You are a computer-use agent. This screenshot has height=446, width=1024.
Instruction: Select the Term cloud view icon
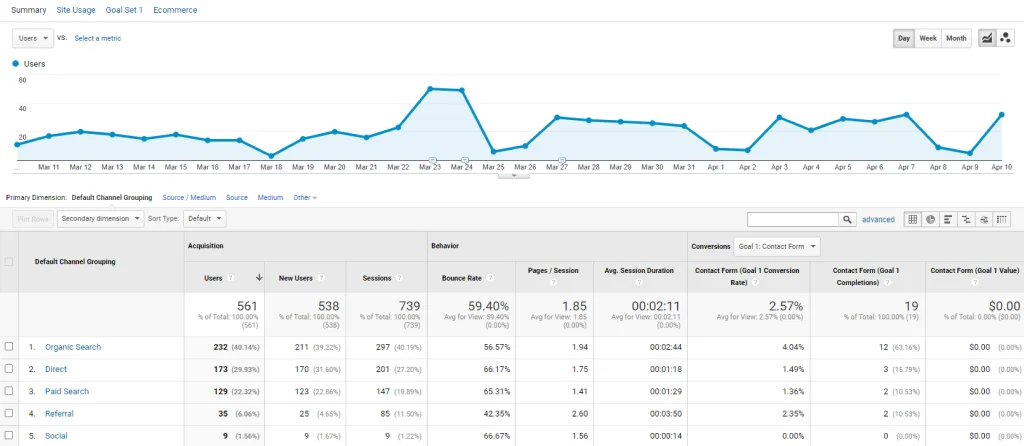point(984,219)
